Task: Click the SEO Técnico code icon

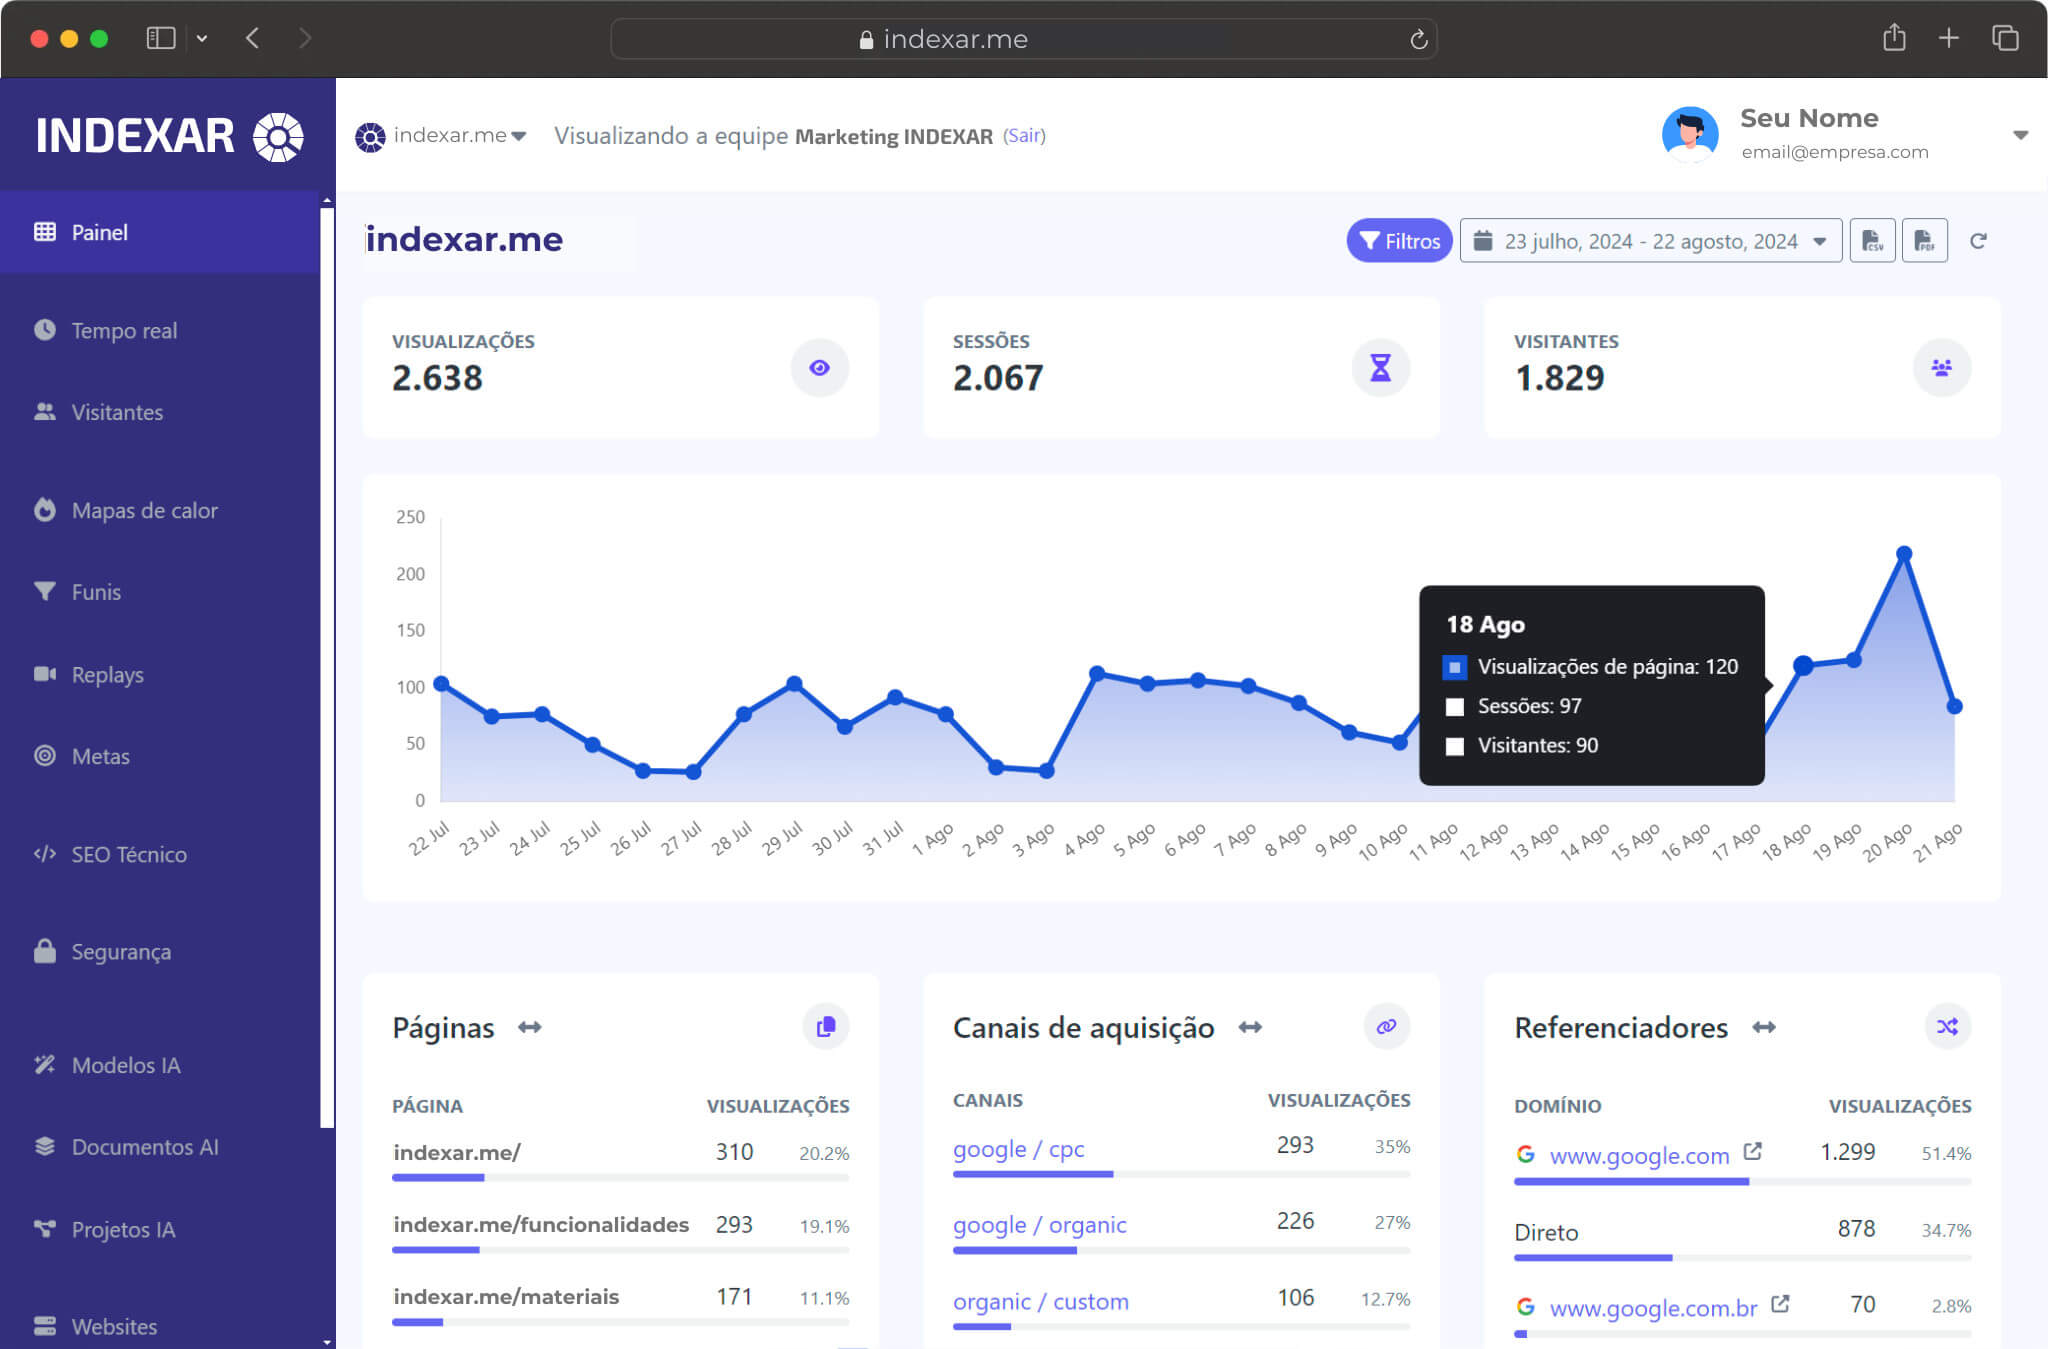Action: pos(45,854)
